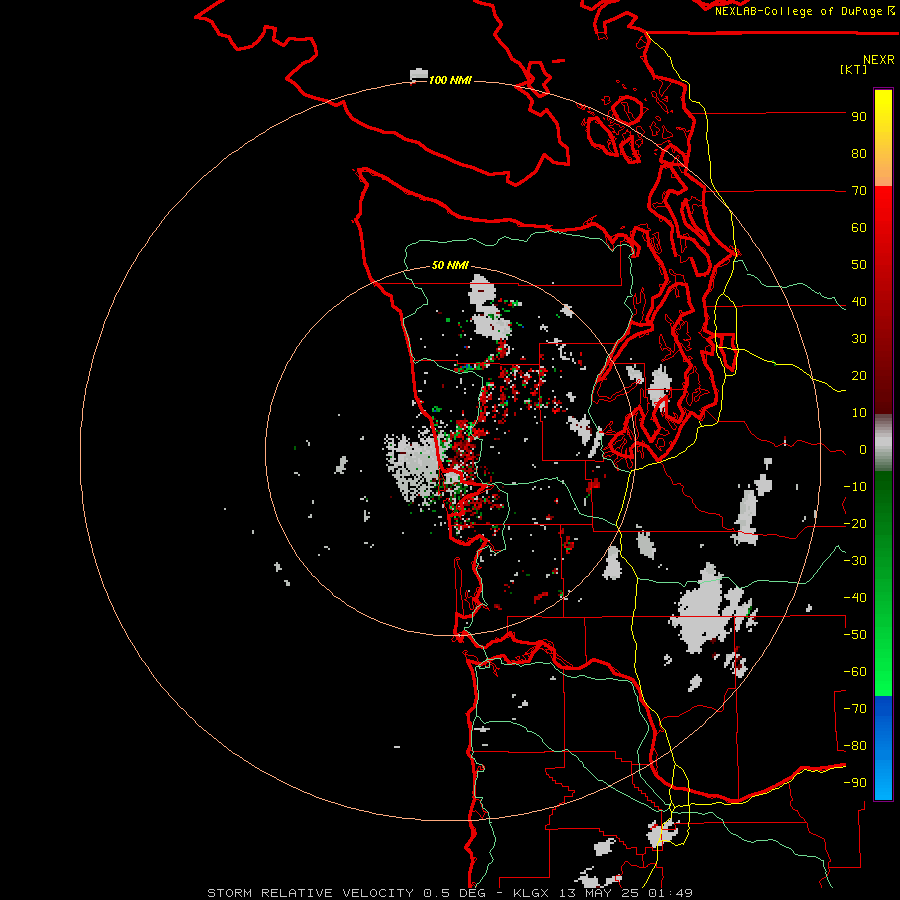
Task: Click the blue band of the color bar
Action: click(883, 746)
